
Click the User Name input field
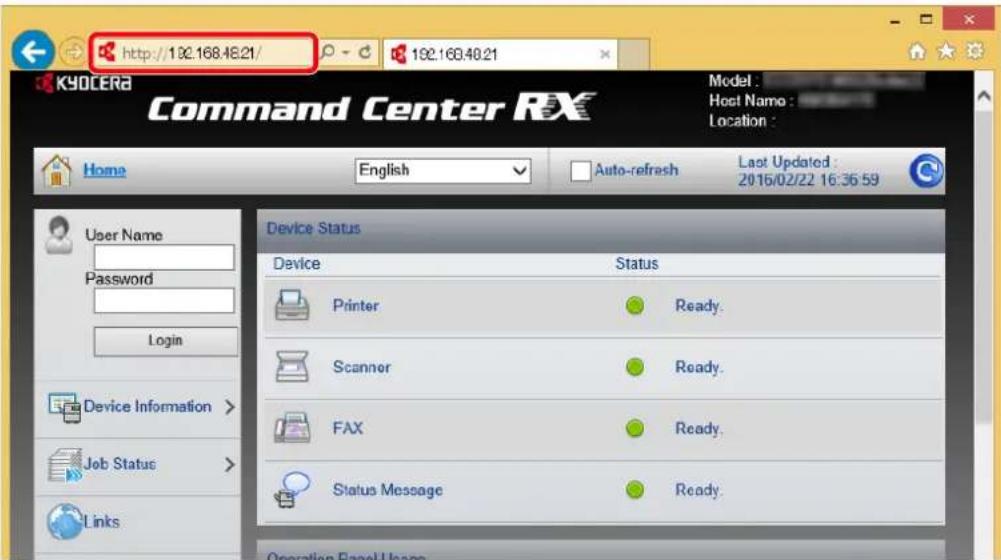[x=164, y=257]
